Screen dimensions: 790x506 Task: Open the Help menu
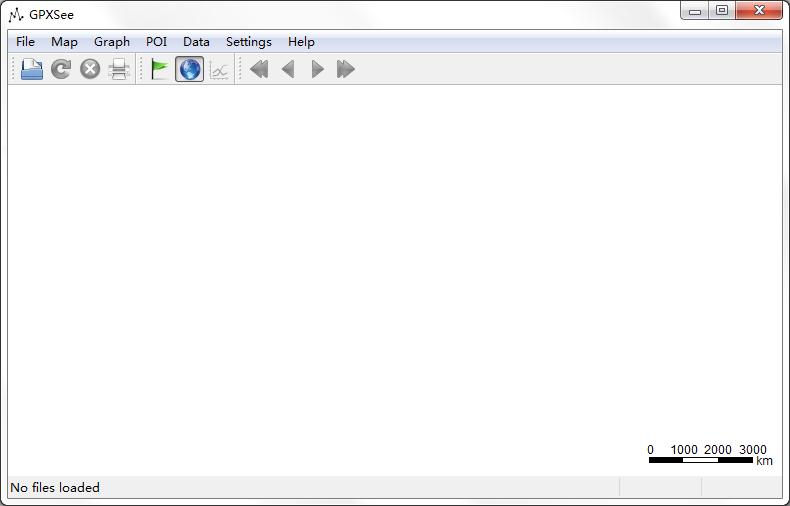click(x=301, y=42)
